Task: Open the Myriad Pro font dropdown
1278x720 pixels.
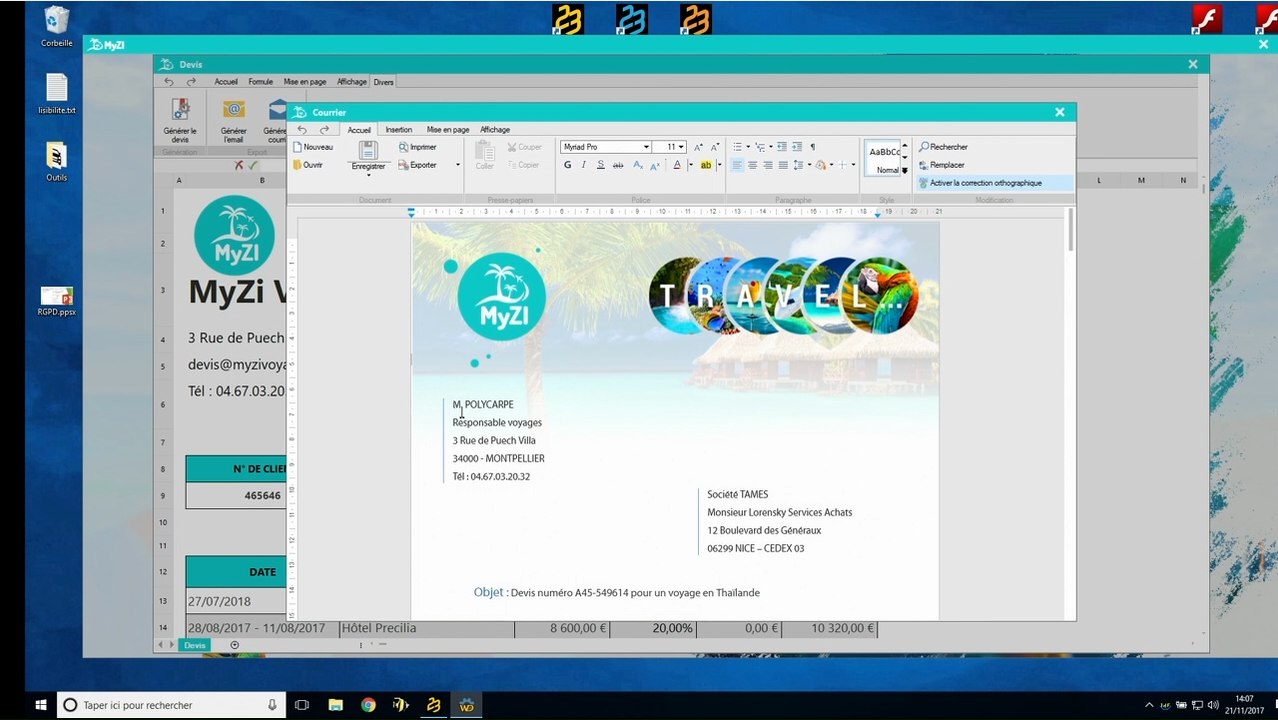Action: click(x=646, y=147)
